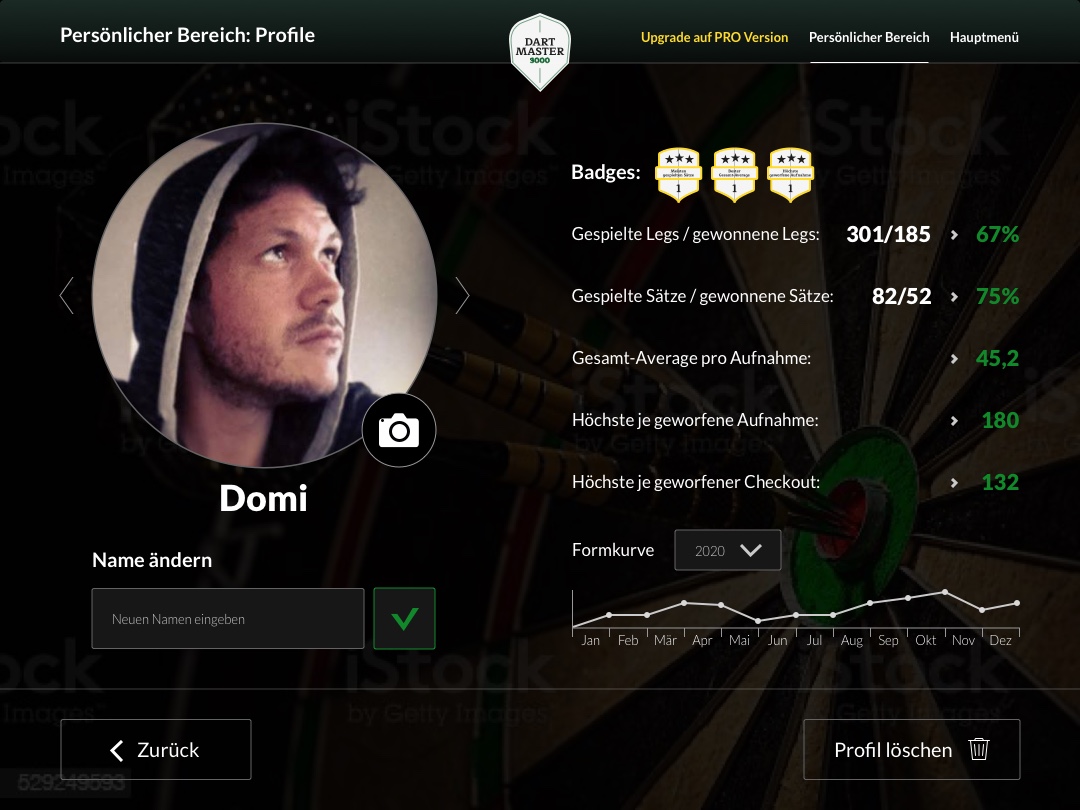This screenshot has width=1080, height=810.
Task: Focus the Neuen Namen eingeben field
Action: (228, 619)
